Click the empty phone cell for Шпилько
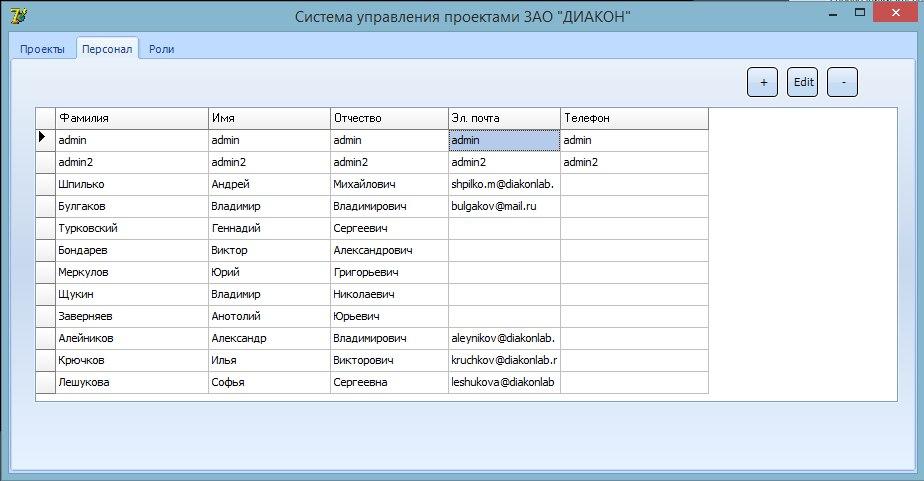924x481 pixels. click(x=635, y=184)
